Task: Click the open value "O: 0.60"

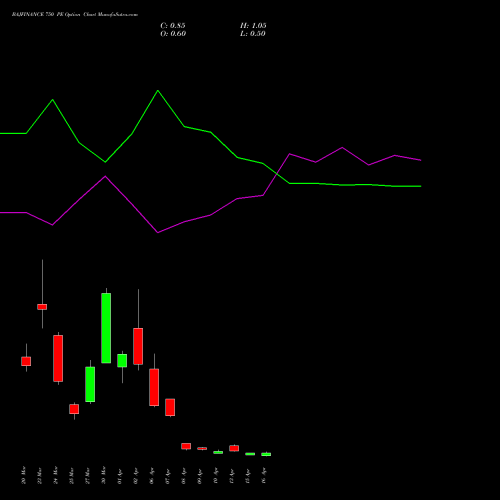Action: click(x=173, y=34)
